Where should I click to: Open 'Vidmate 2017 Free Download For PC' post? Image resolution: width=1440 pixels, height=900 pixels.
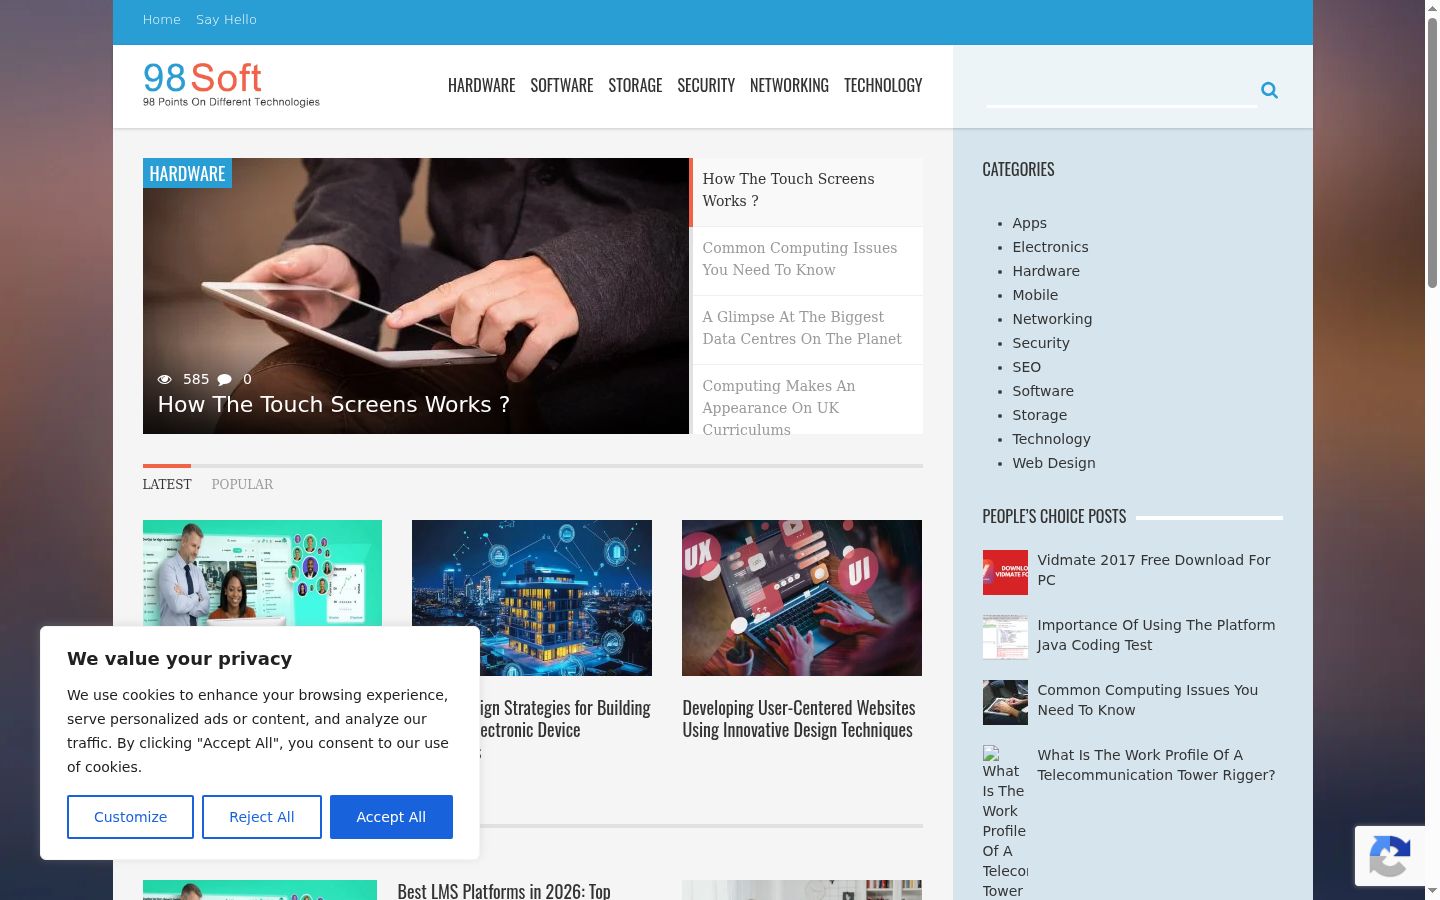pos(1154,570)
